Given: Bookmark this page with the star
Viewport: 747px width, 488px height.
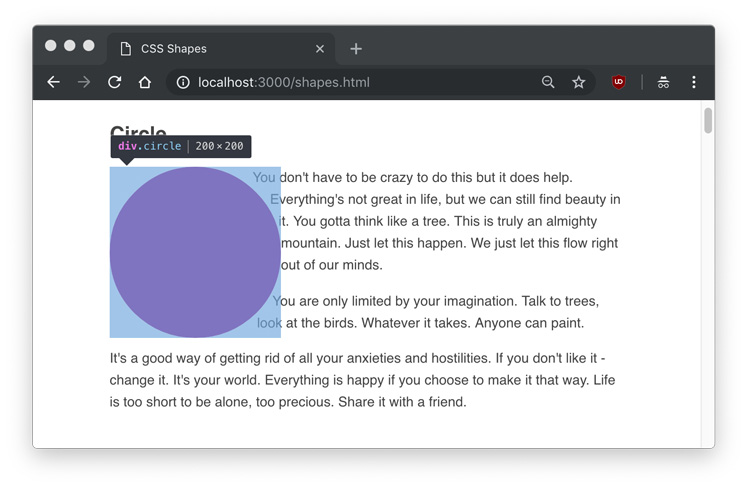Looking at the screenshot, I should (x=578, y=82).
